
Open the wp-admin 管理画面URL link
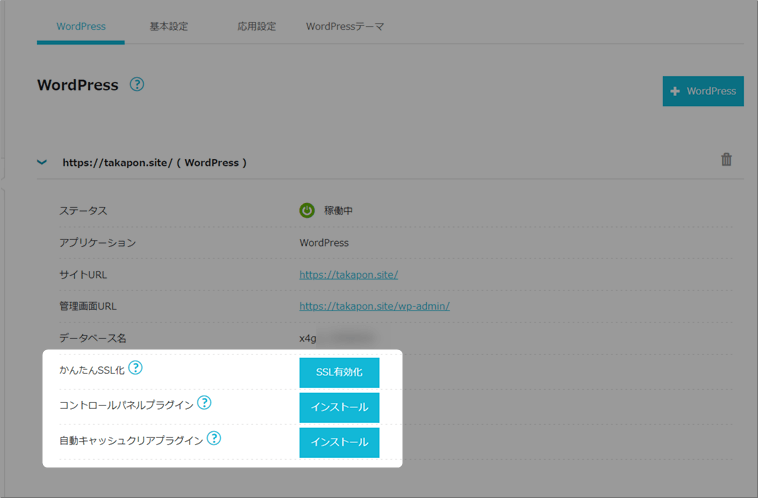point(374,306)
